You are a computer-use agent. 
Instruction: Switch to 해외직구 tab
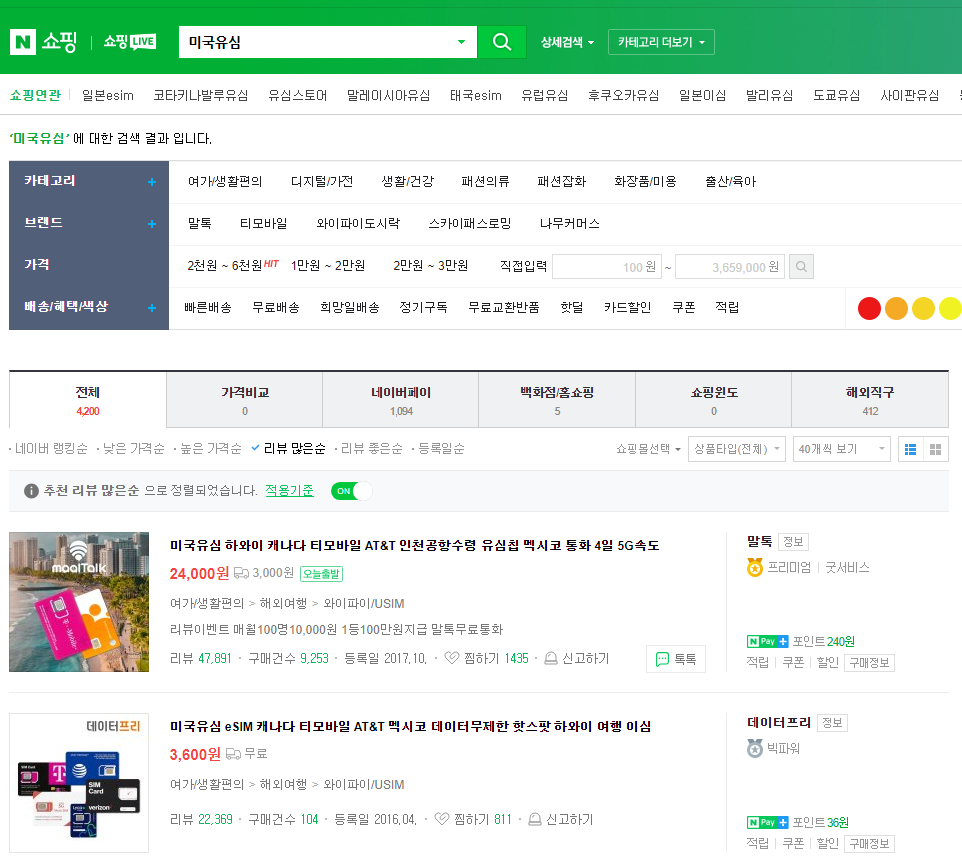pyautogui.click(x=870, y=400)
